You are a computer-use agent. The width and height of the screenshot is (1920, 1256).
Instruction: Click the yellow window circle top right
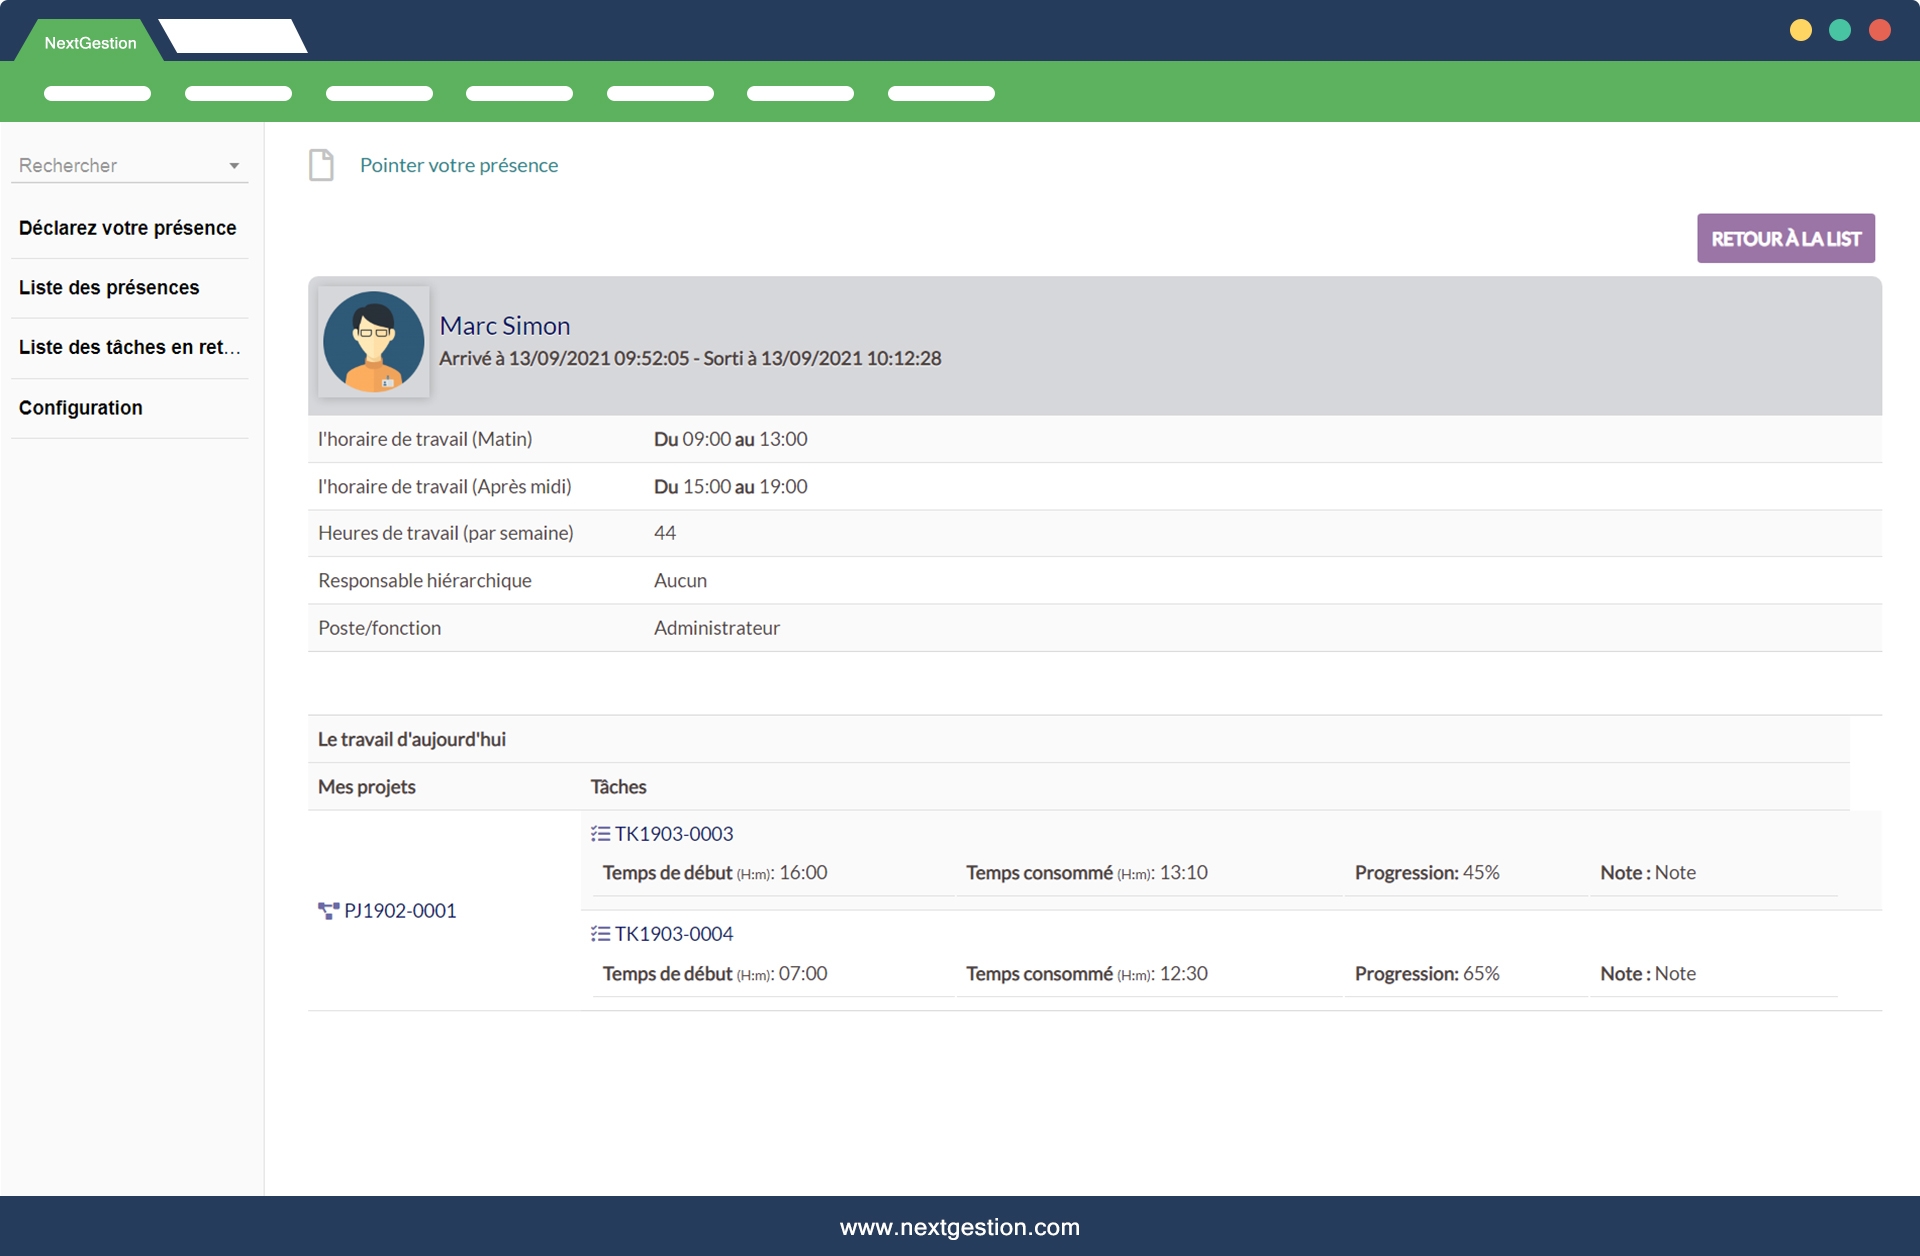(1800, 31)
